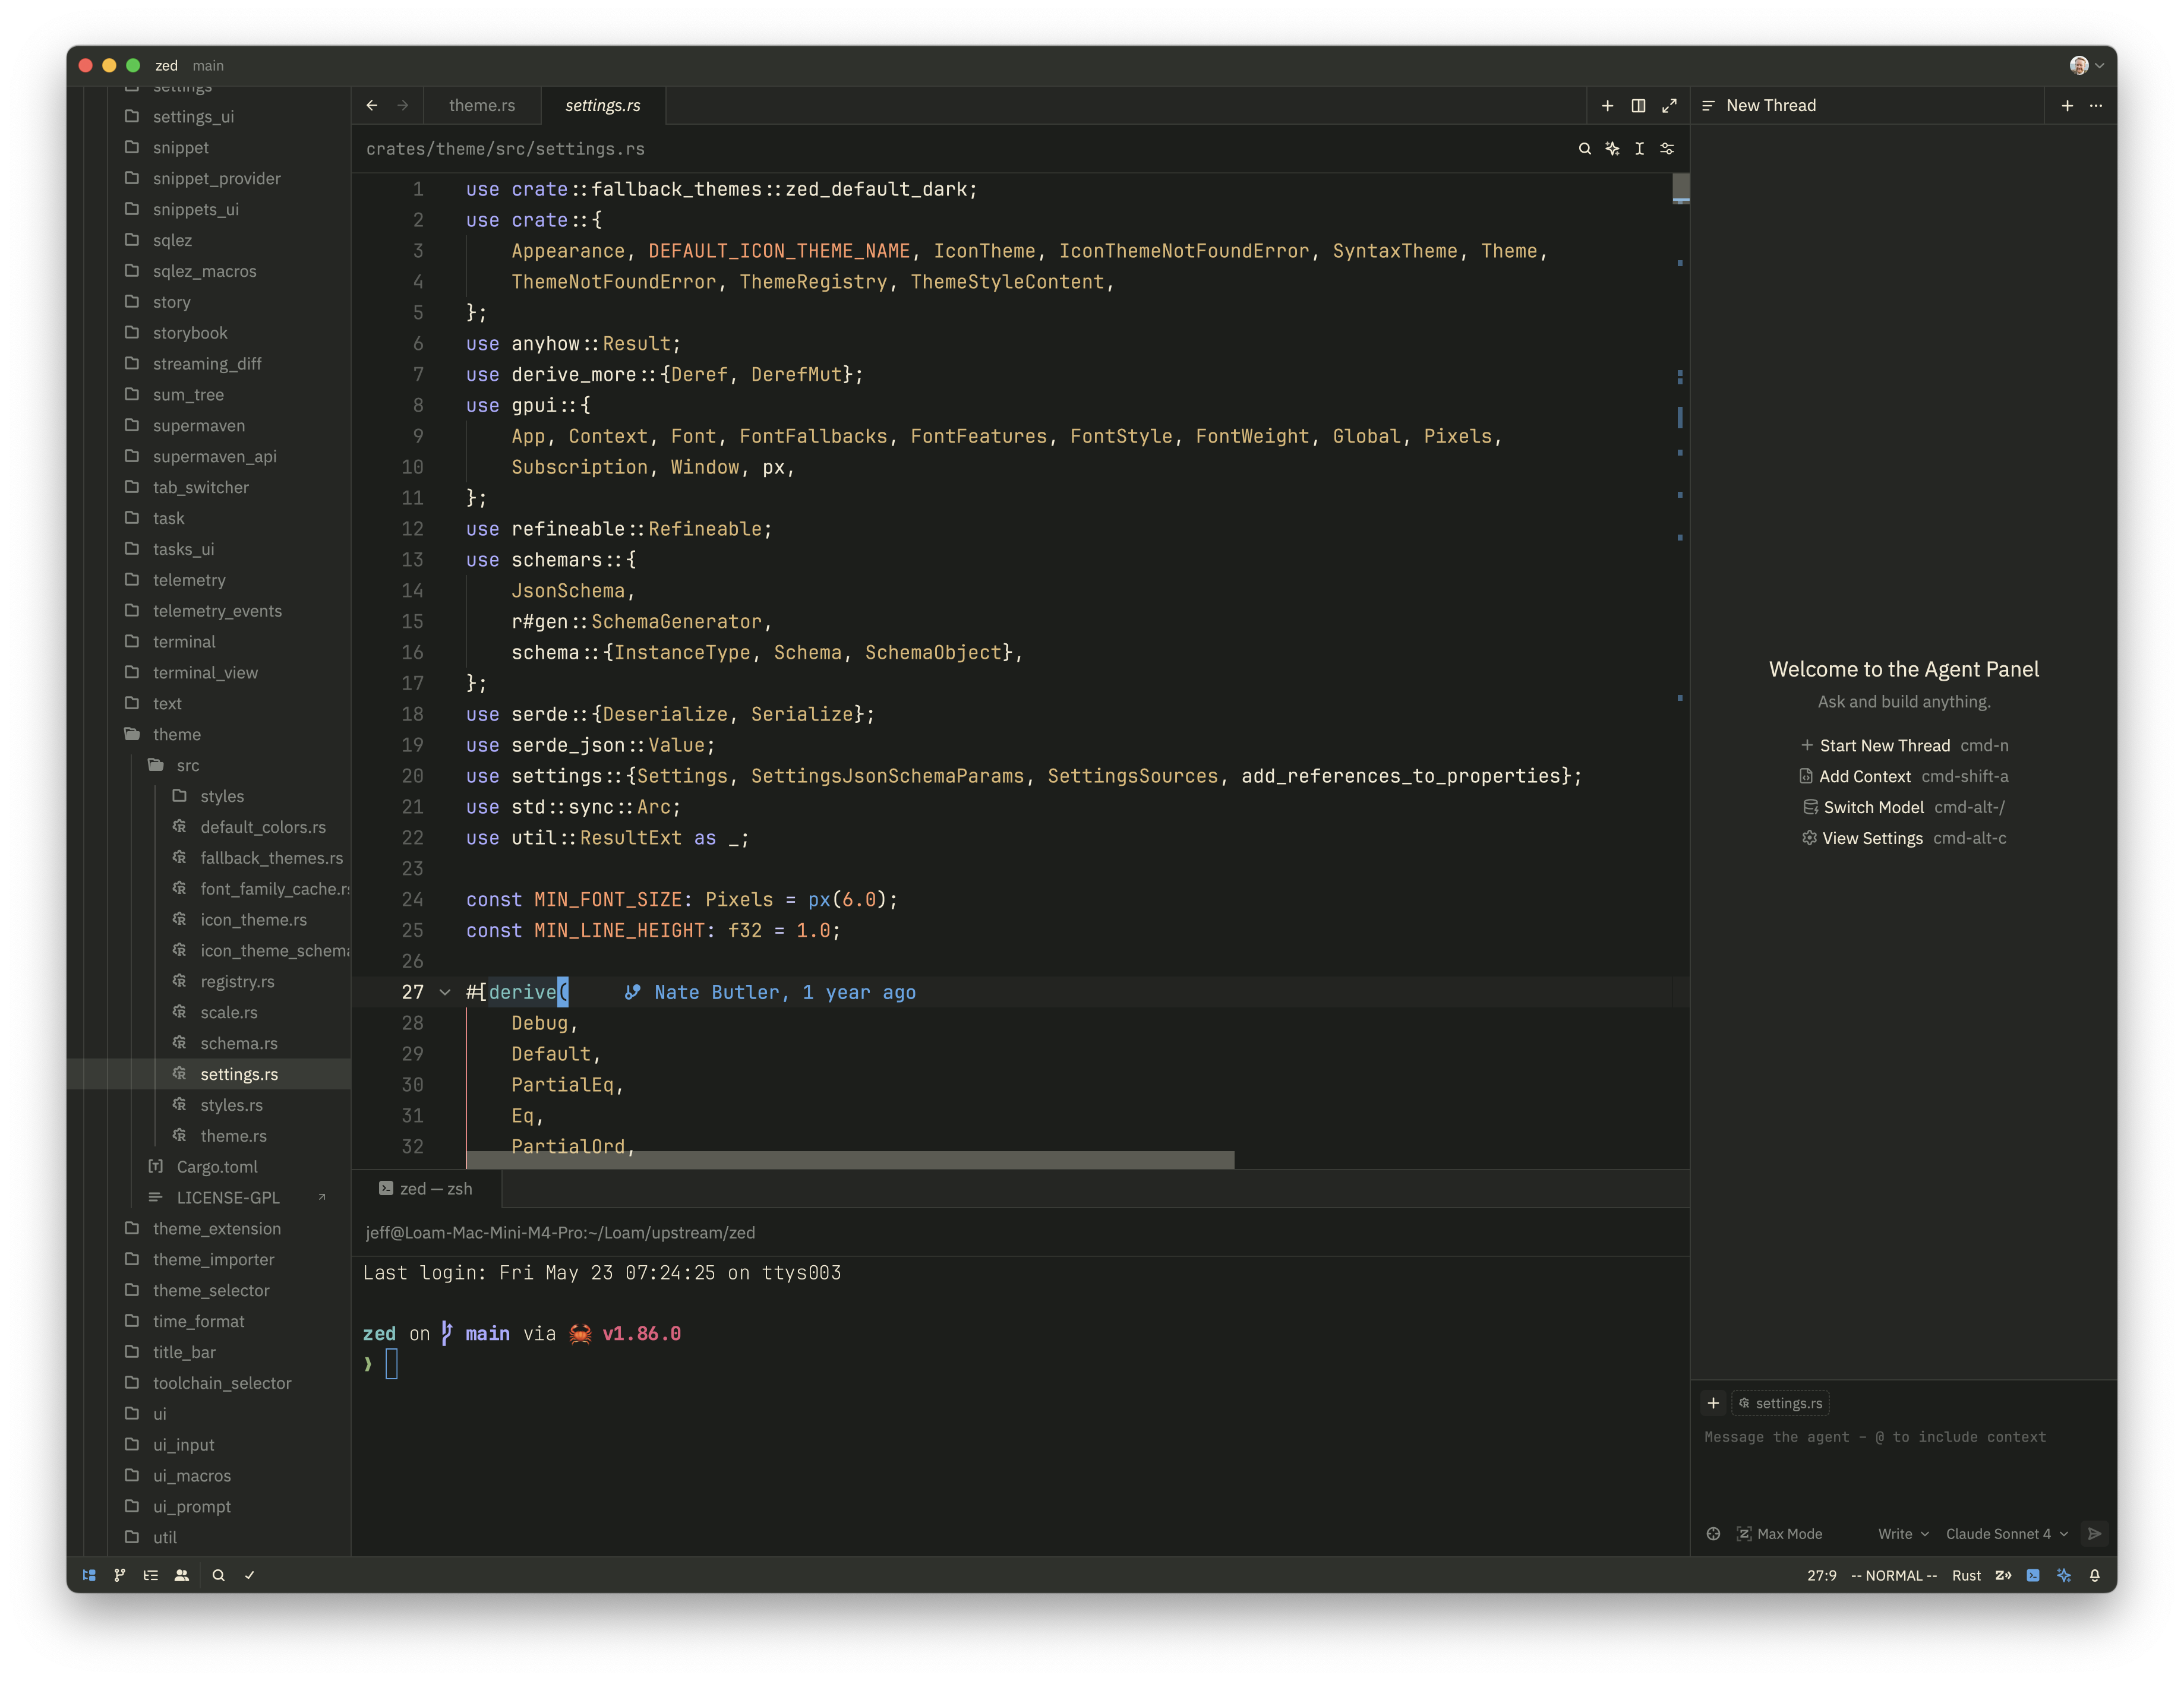Fold the derive block at line 27
Image resolution: width=2184 pixels, height=1681 pixels.
445,992
